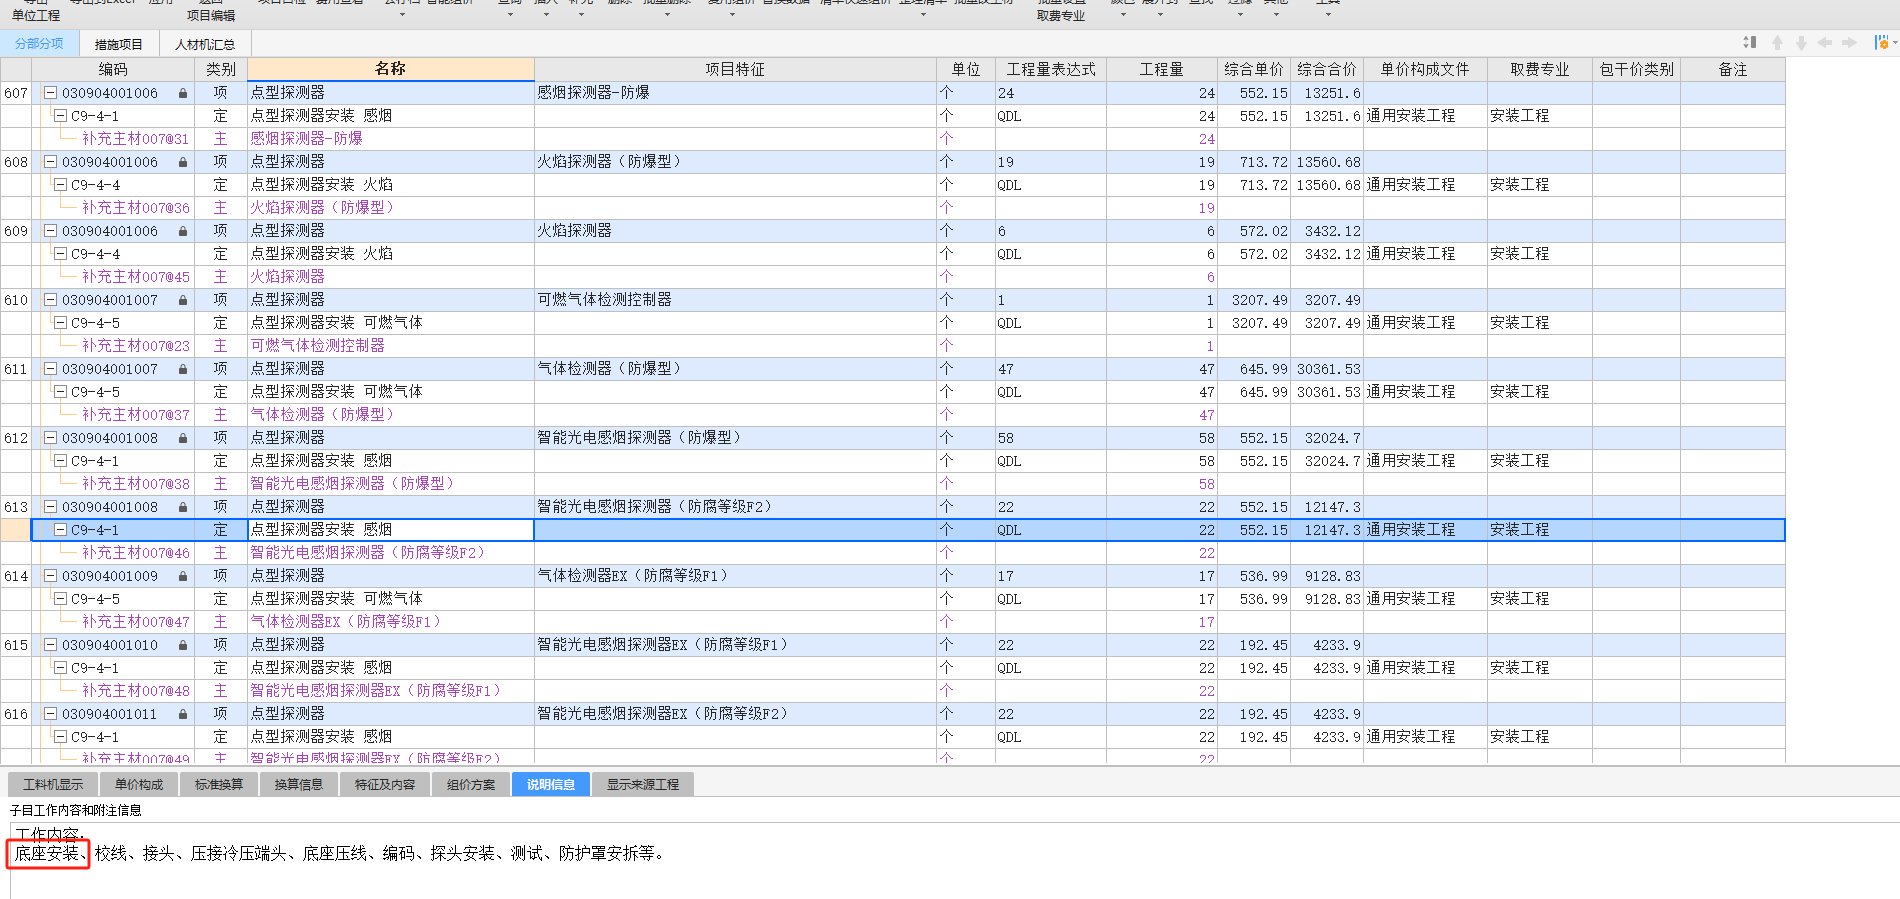1900x899 pixels.
Task: Click the 编码 column header
Action: pyautogui.click(x=113, y=69)
